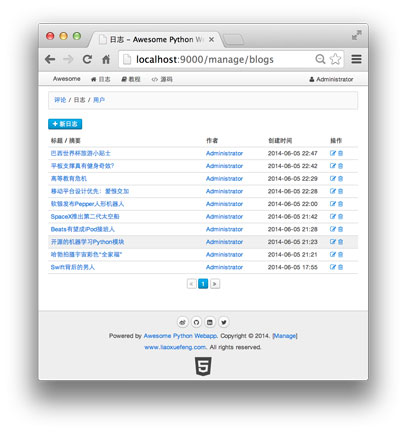
Task: Click the zoom magnifier in address bar
Action: [x=320, y=59]
